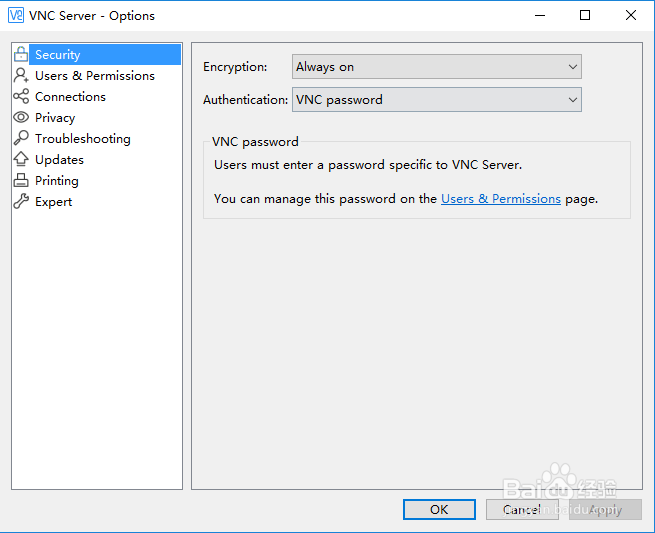Image resolution: width=655 pixels, height=533 pixels.
Task: Click the Connections share icon
Action: tap(21, 97)
